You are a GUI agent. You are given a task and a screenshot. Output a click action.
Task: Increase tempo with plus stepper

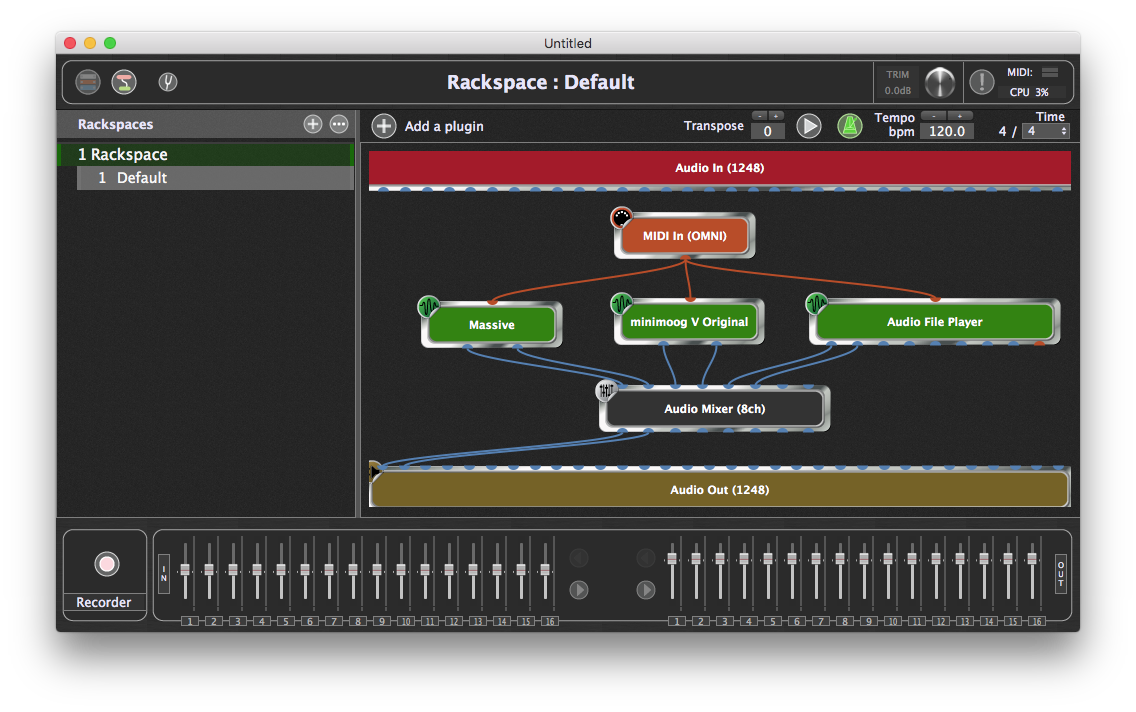(959, 116)
